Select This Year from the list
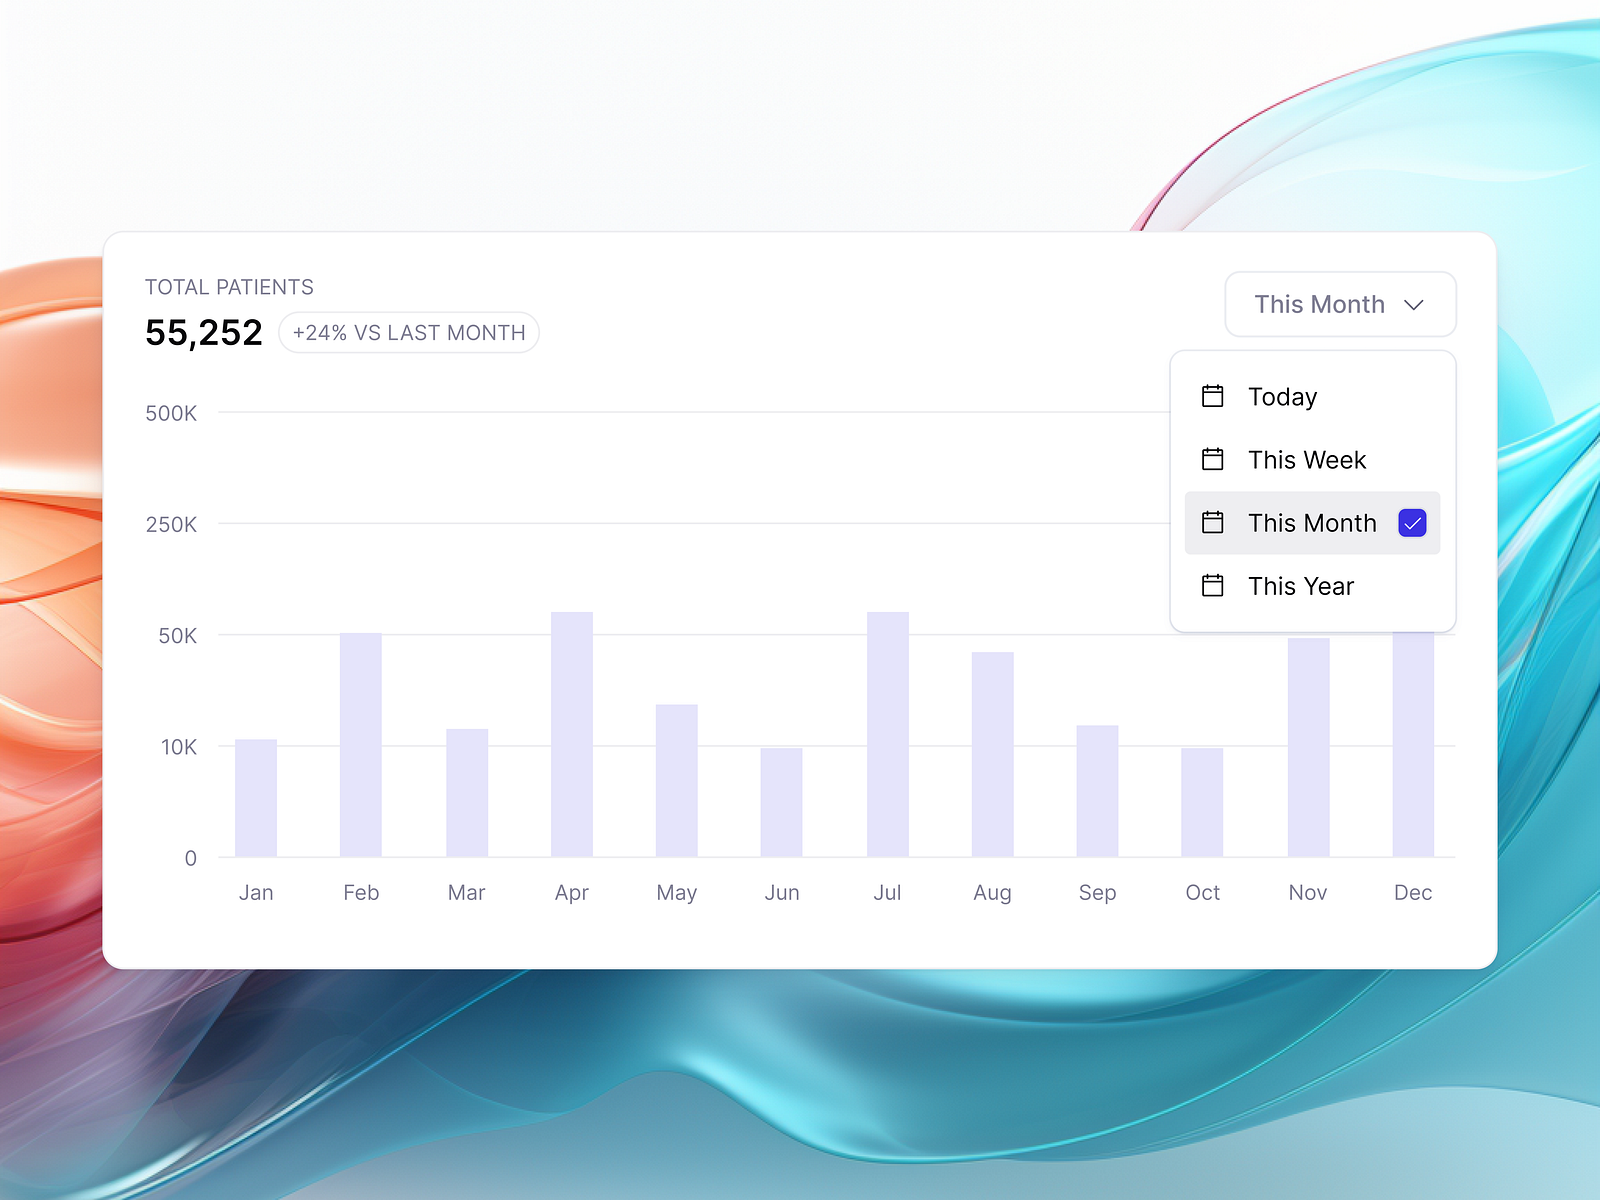 click(x=1312, y=586)
